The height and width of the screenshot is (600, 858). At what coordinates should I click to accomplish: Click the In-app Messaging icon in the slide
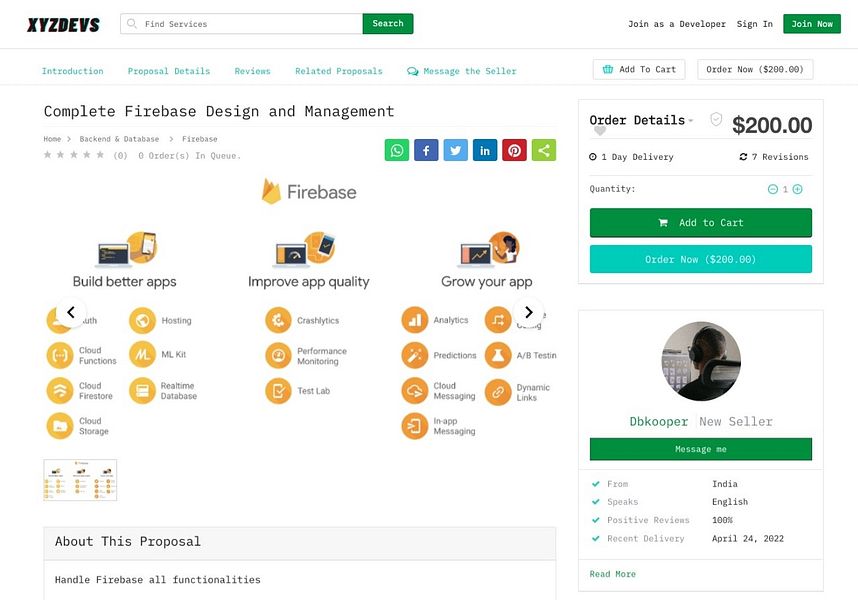coord(415,426)
